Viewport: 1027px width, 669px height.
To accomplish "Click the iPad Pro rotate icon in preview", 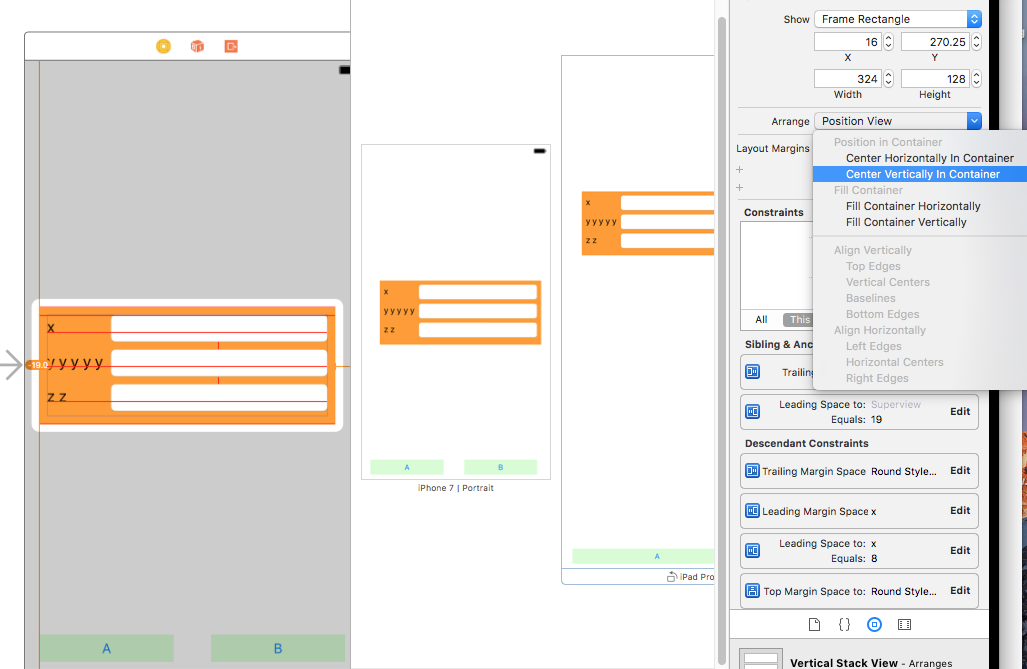I will (672, 577).
